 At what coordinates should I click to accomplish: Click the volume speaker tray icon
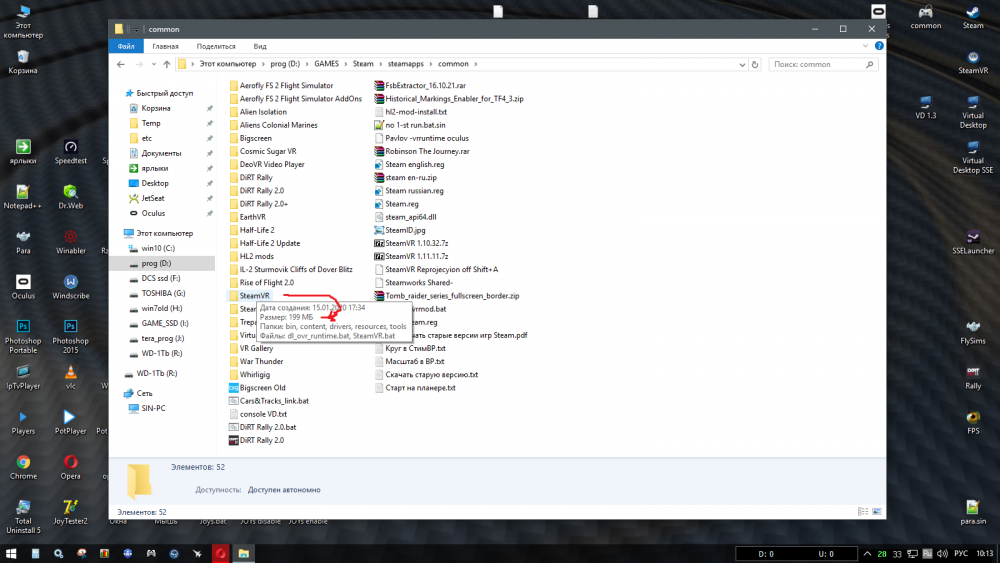point(942,553)
